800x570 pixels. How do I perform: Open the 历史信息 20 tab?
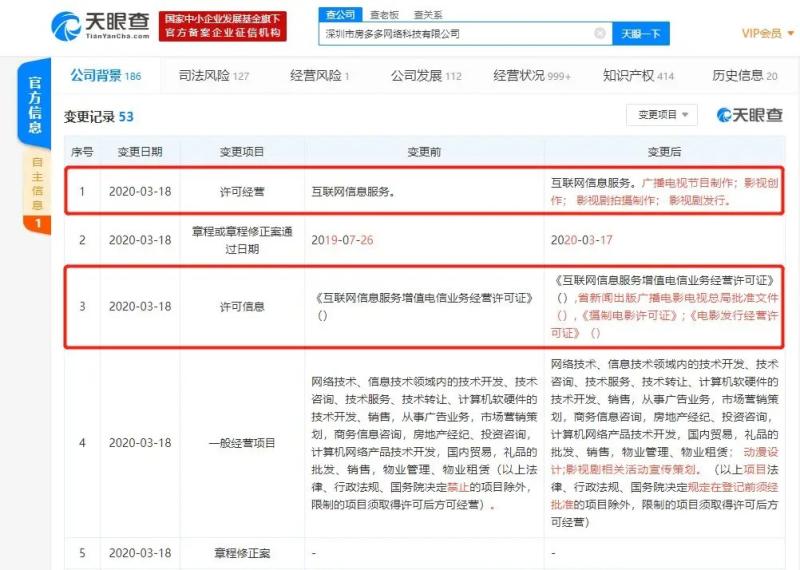[744, 76]
